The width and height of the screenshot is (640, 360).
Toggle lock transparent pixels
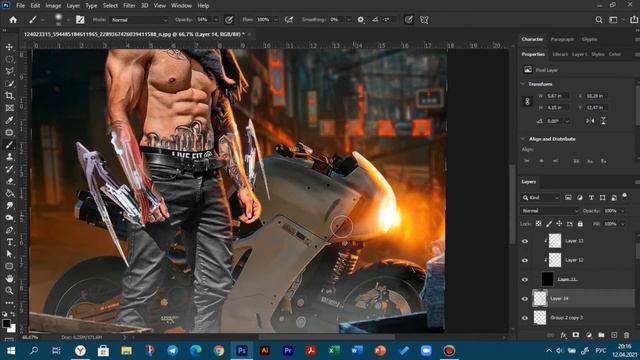[539, 224]
